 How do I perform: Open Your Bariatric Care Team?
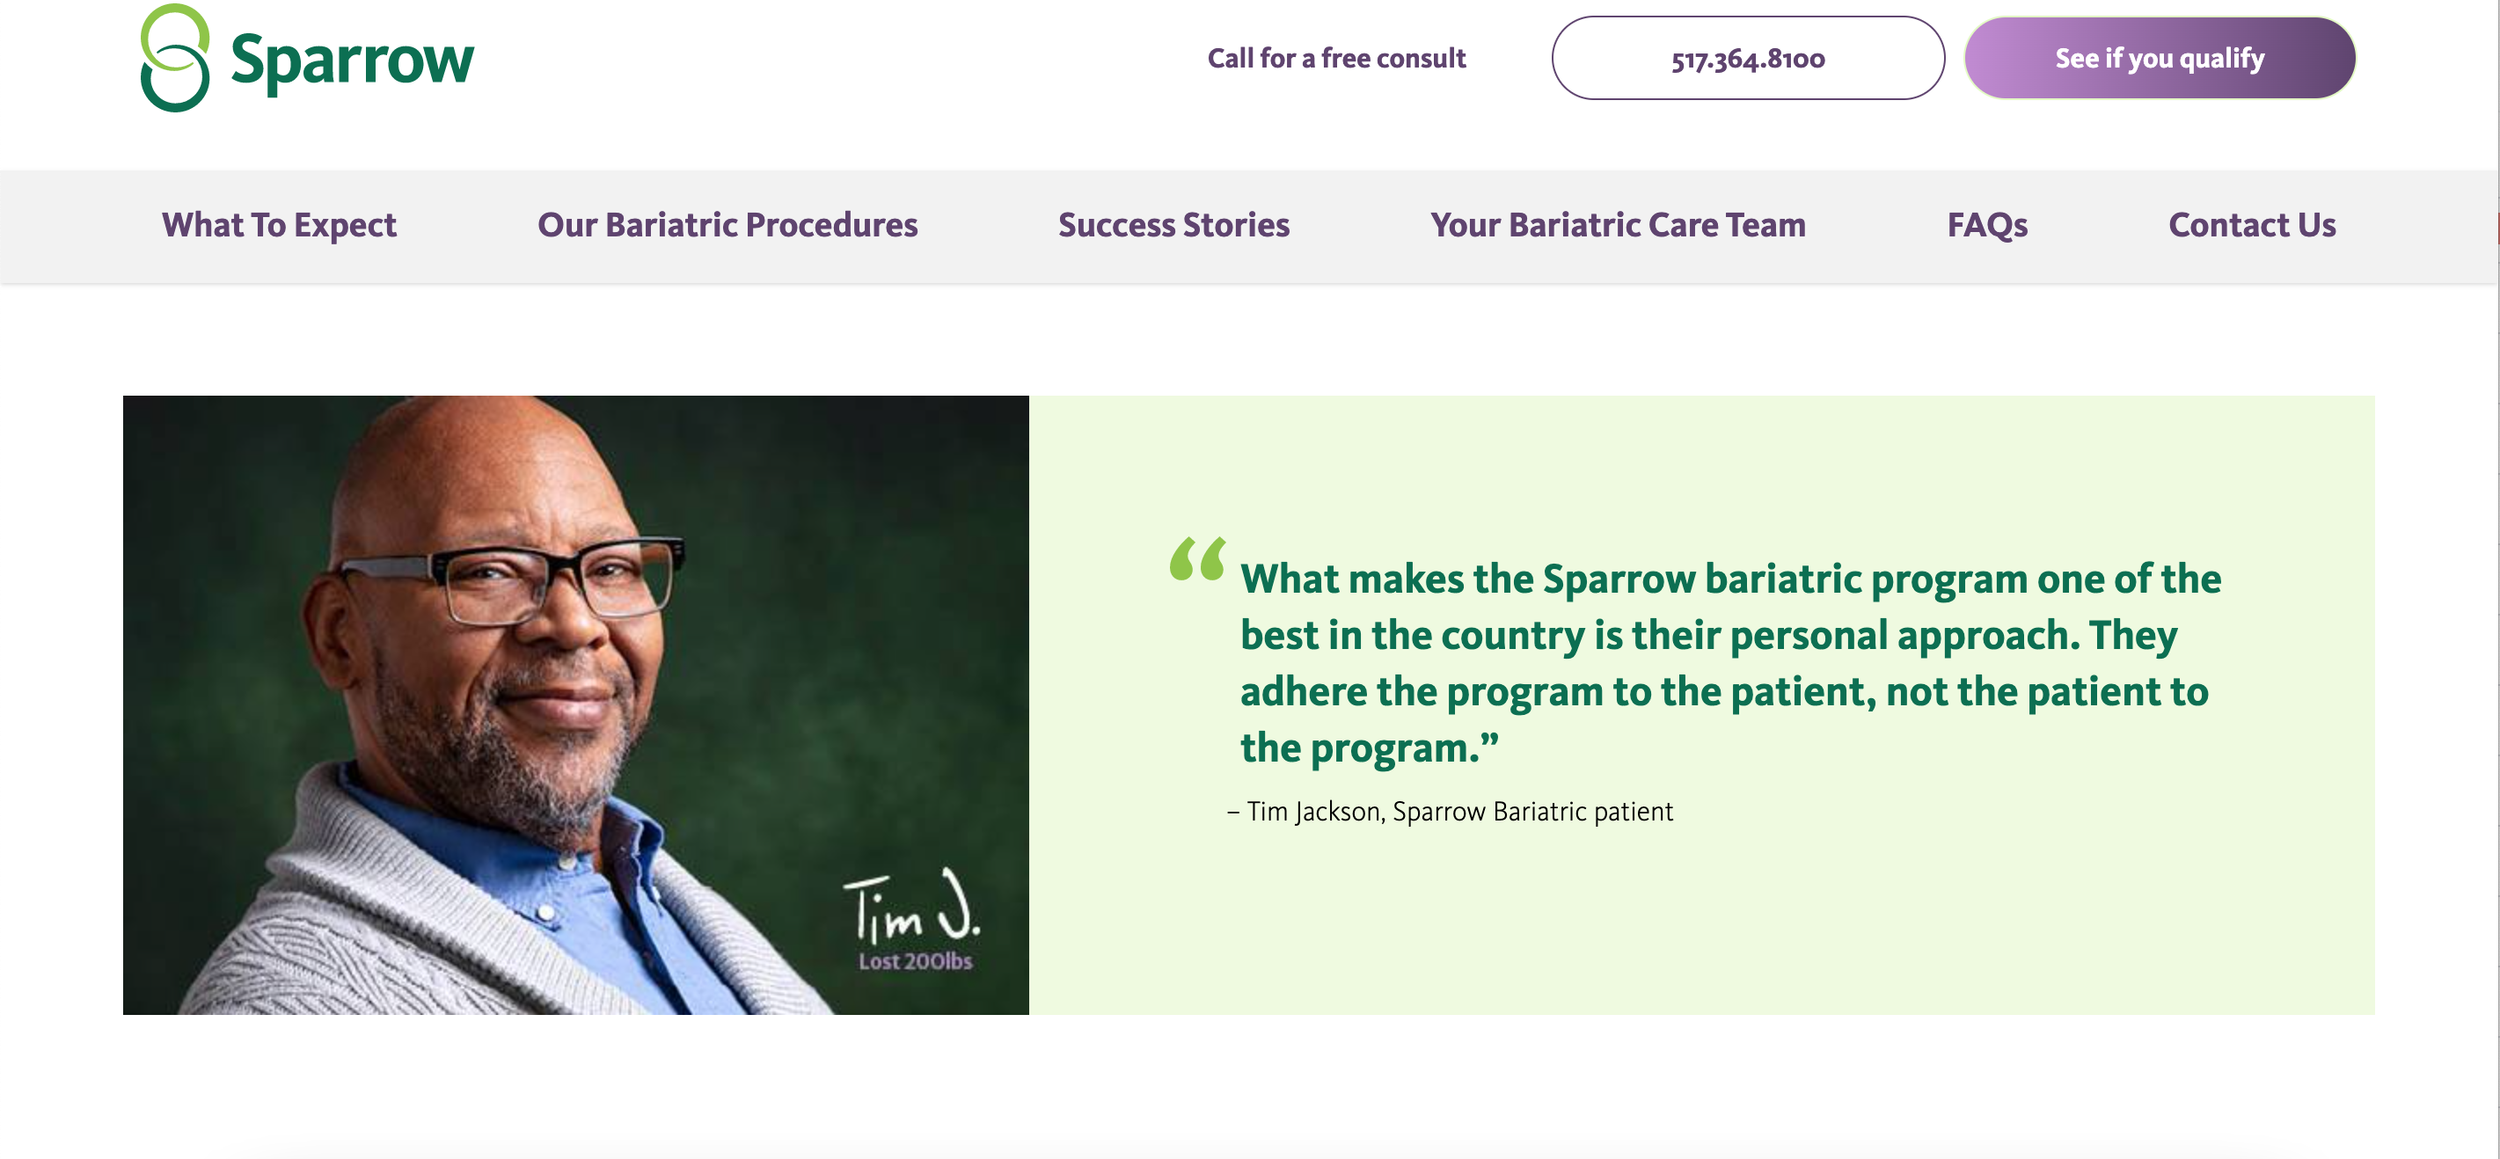(1618, 226)
